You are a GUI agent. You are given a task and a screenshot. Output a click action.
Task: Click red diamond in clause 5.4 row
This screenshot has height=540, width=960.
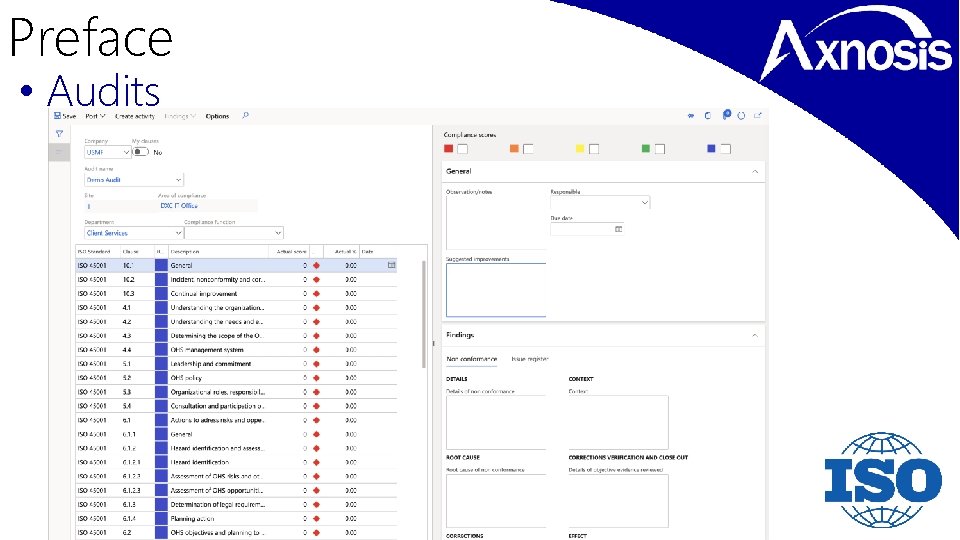pyautogui.click(x=317, y=406)
